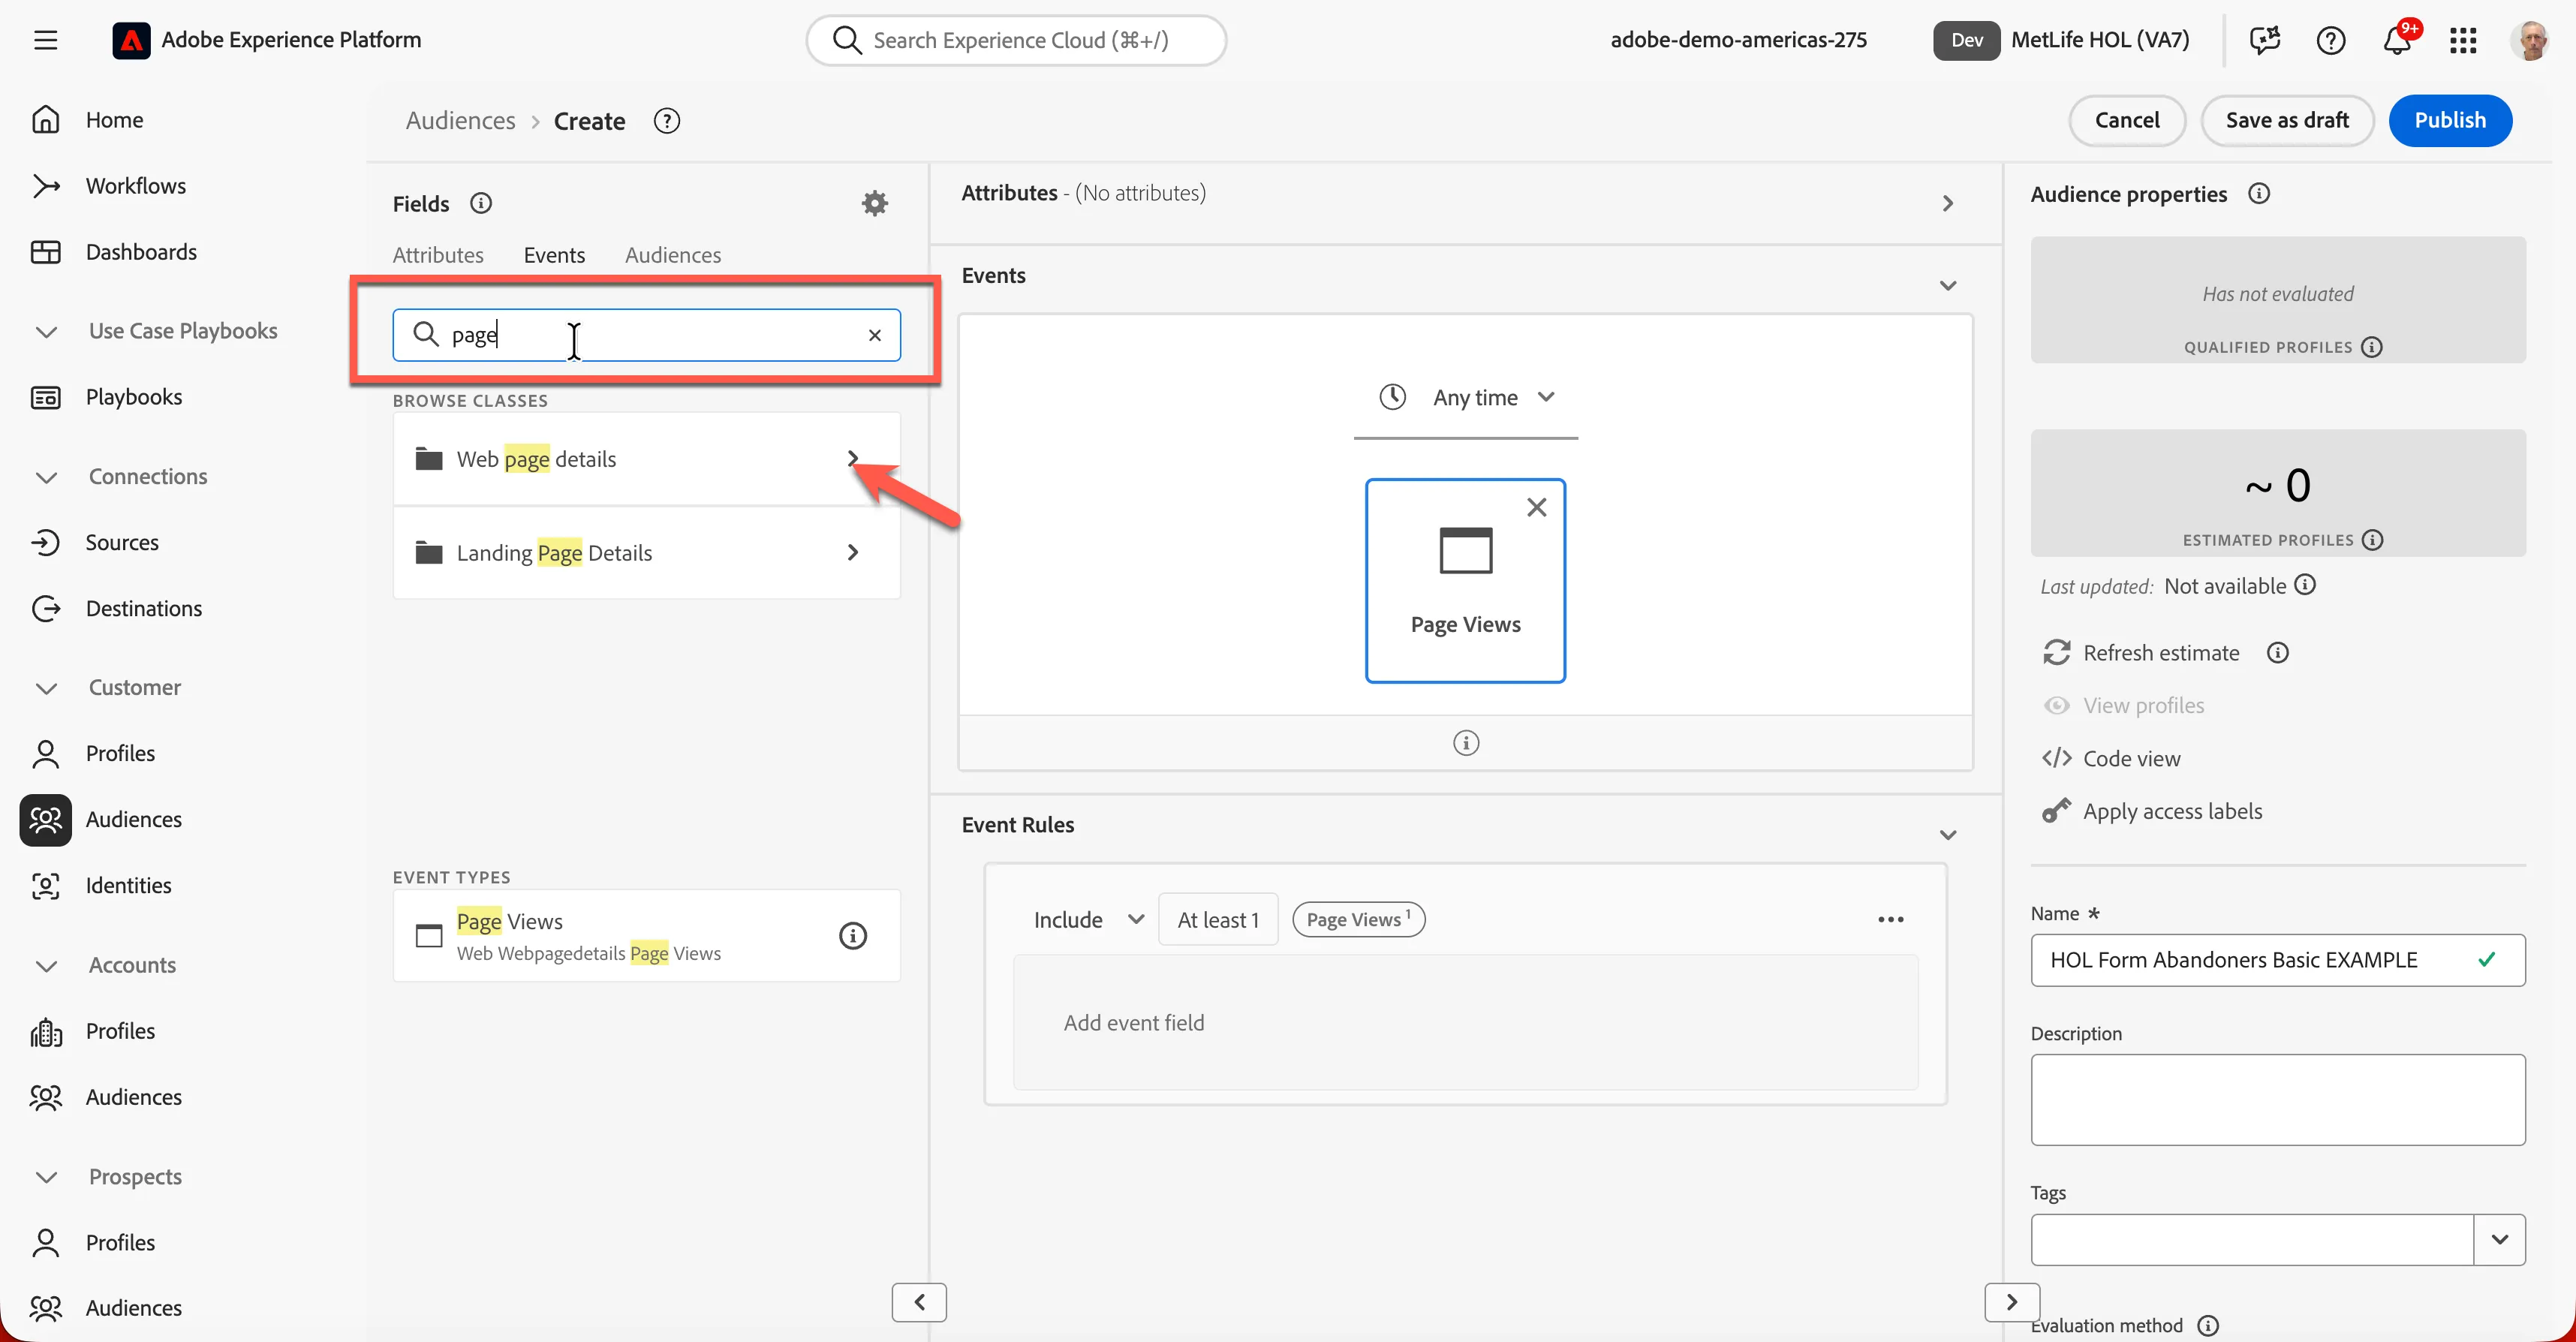Open the Include dropdown
2576x1342 pixels.
[1088, 919]
